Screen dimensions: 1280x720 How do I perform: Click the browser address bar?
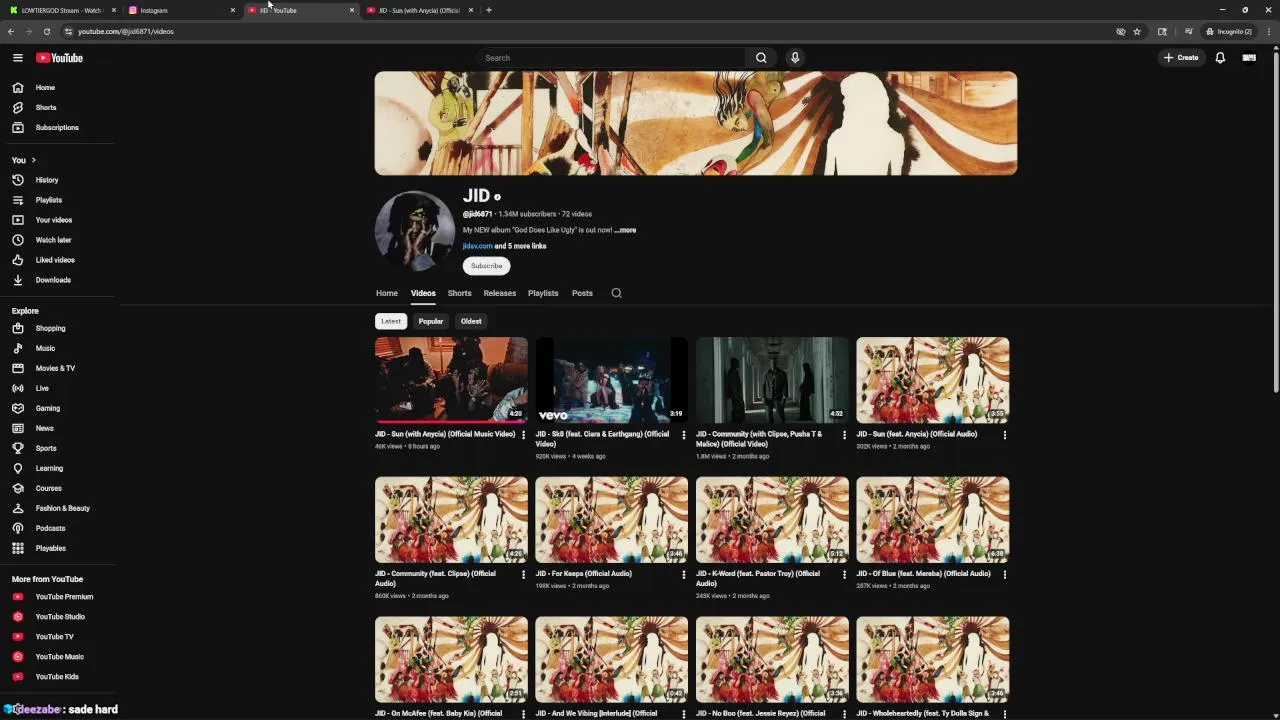(590, 31)
